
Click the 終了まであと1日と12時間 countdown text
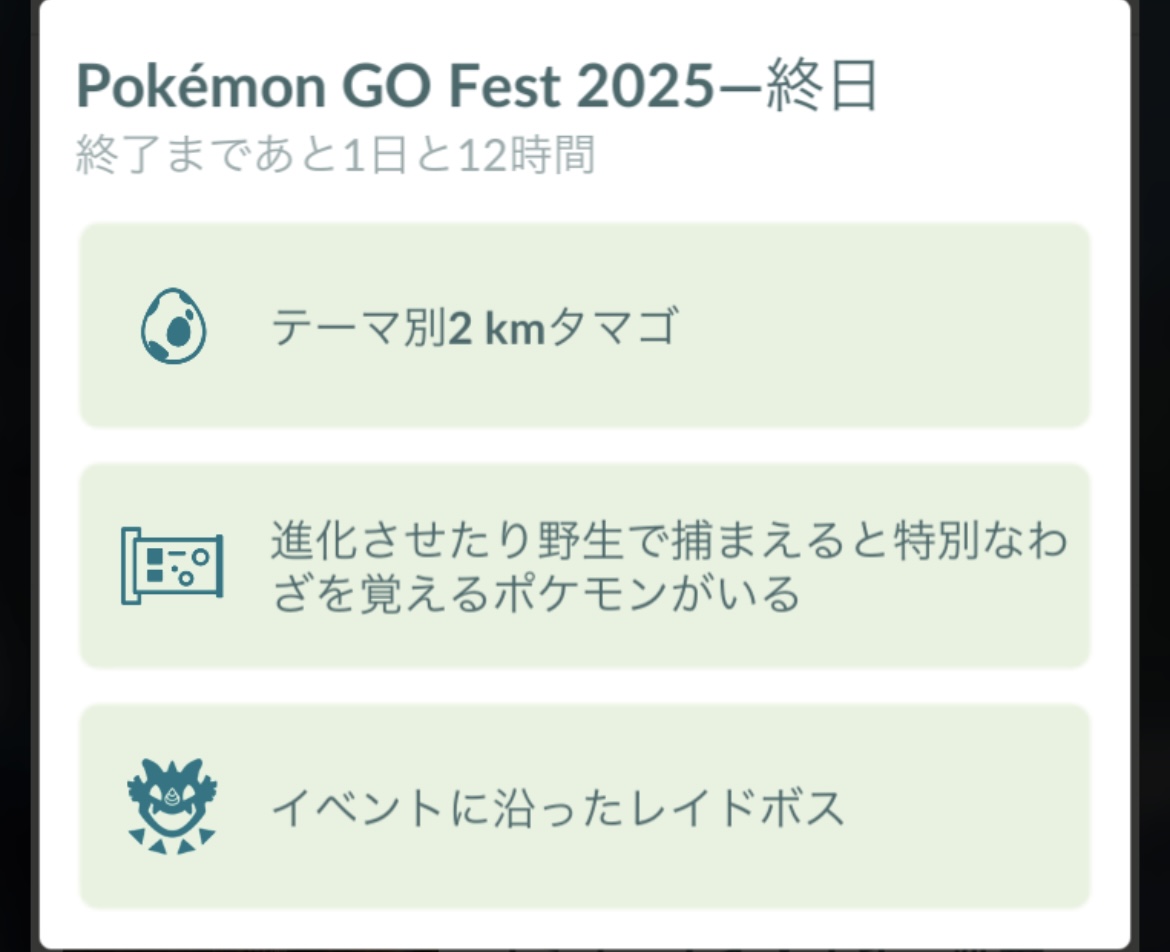click(x=335, y=156)
